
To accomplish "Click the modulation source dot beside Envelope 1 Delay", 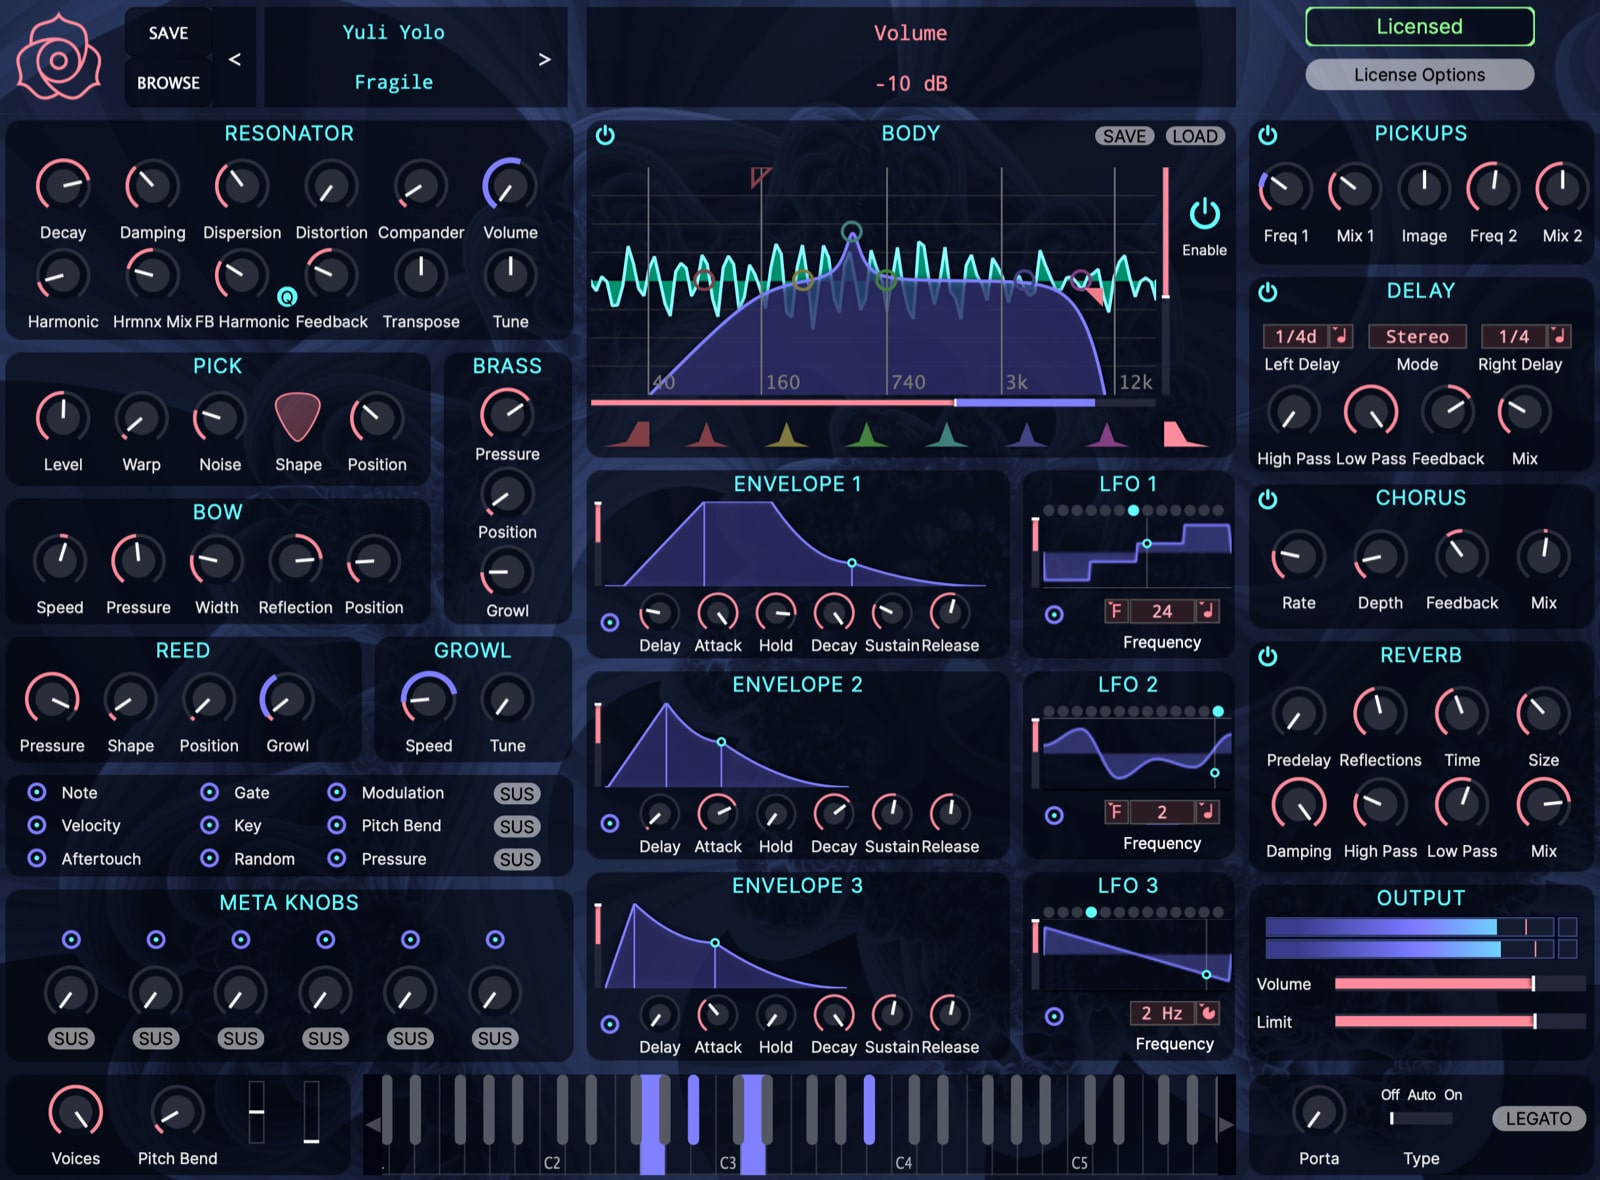I will tap(611, 622).
